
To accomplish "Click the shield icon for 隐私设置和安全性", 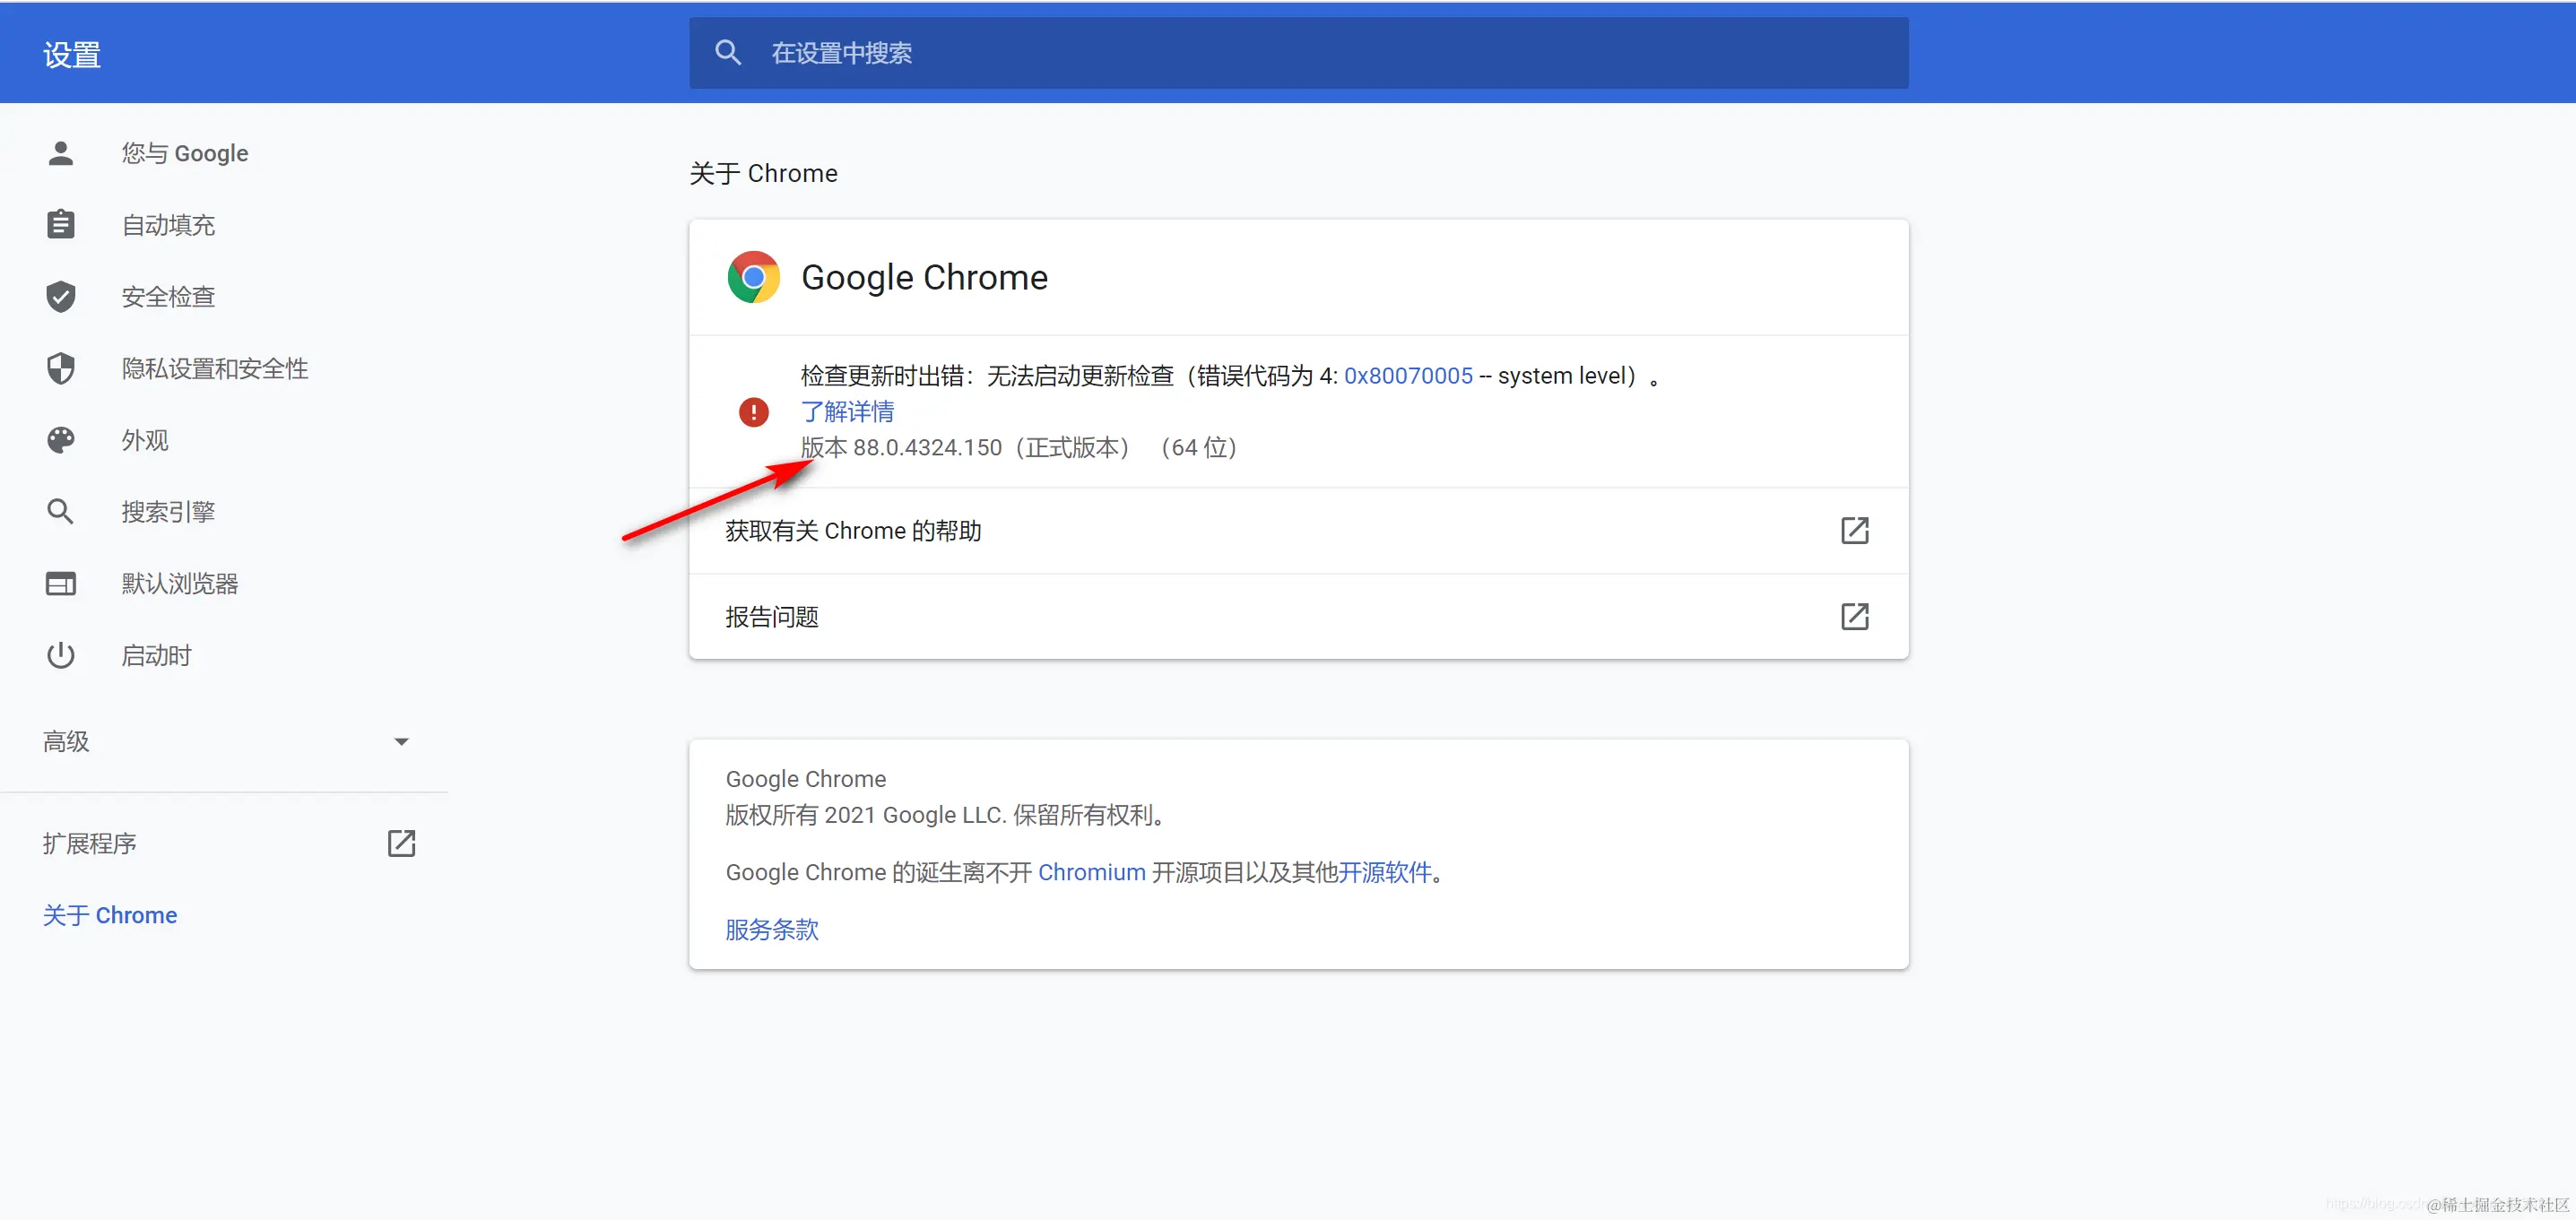I will (x=61, y=368).
